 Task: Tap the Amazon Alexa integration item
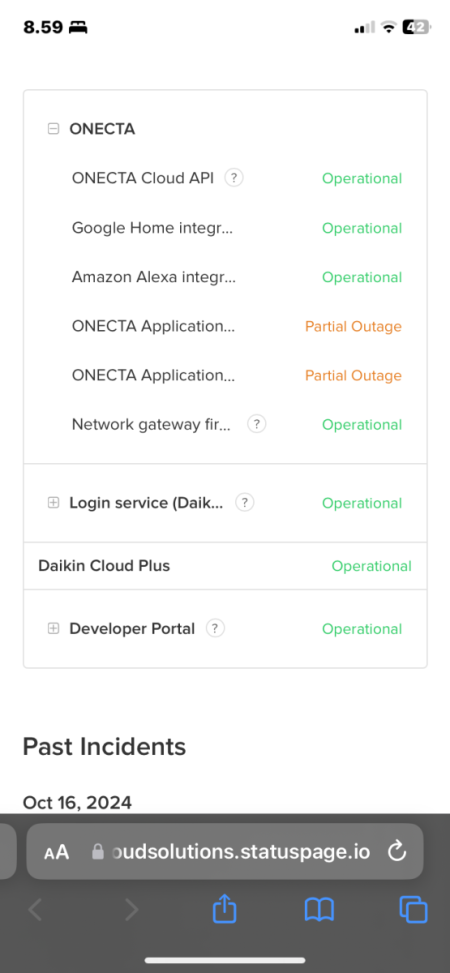pyautogui.click(x=154, y=277)
